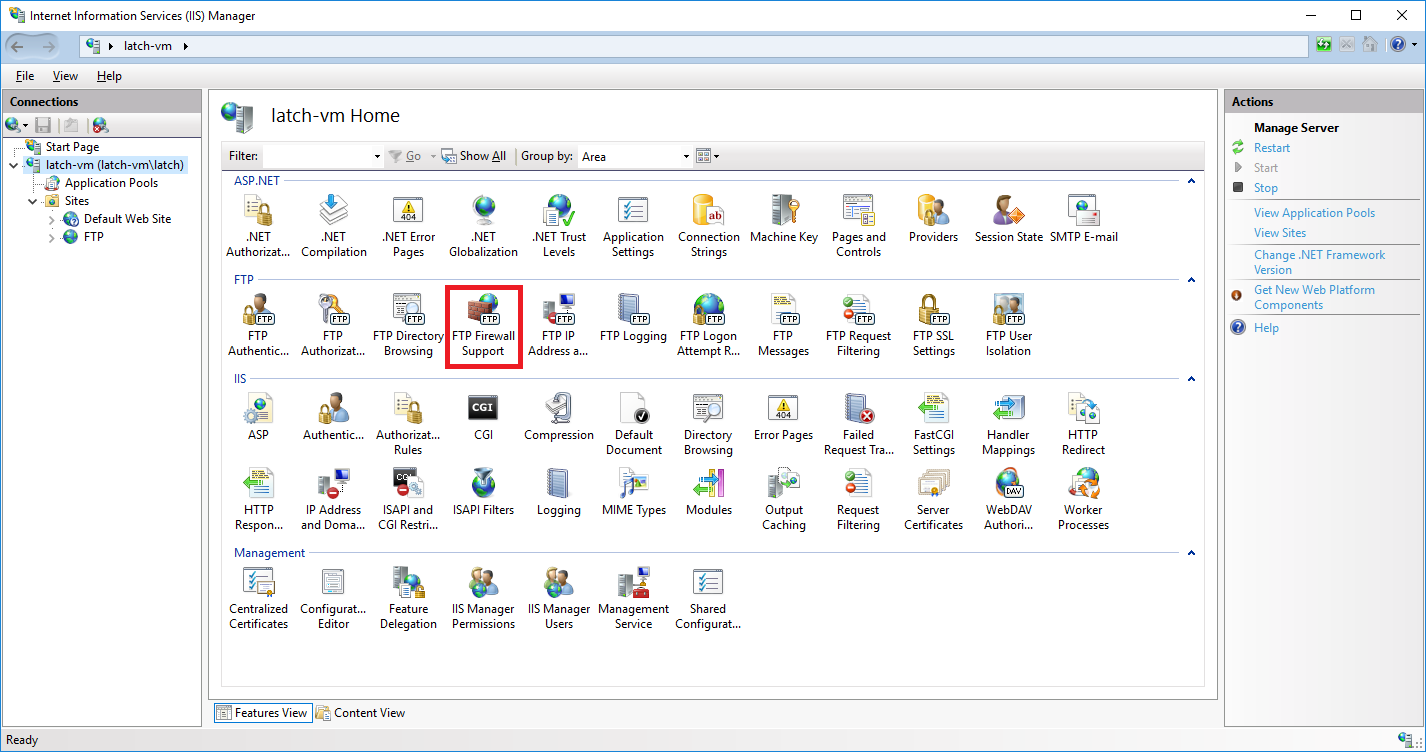
Task: Open FTP User Isolation feature
Action: coord(1008,325)
